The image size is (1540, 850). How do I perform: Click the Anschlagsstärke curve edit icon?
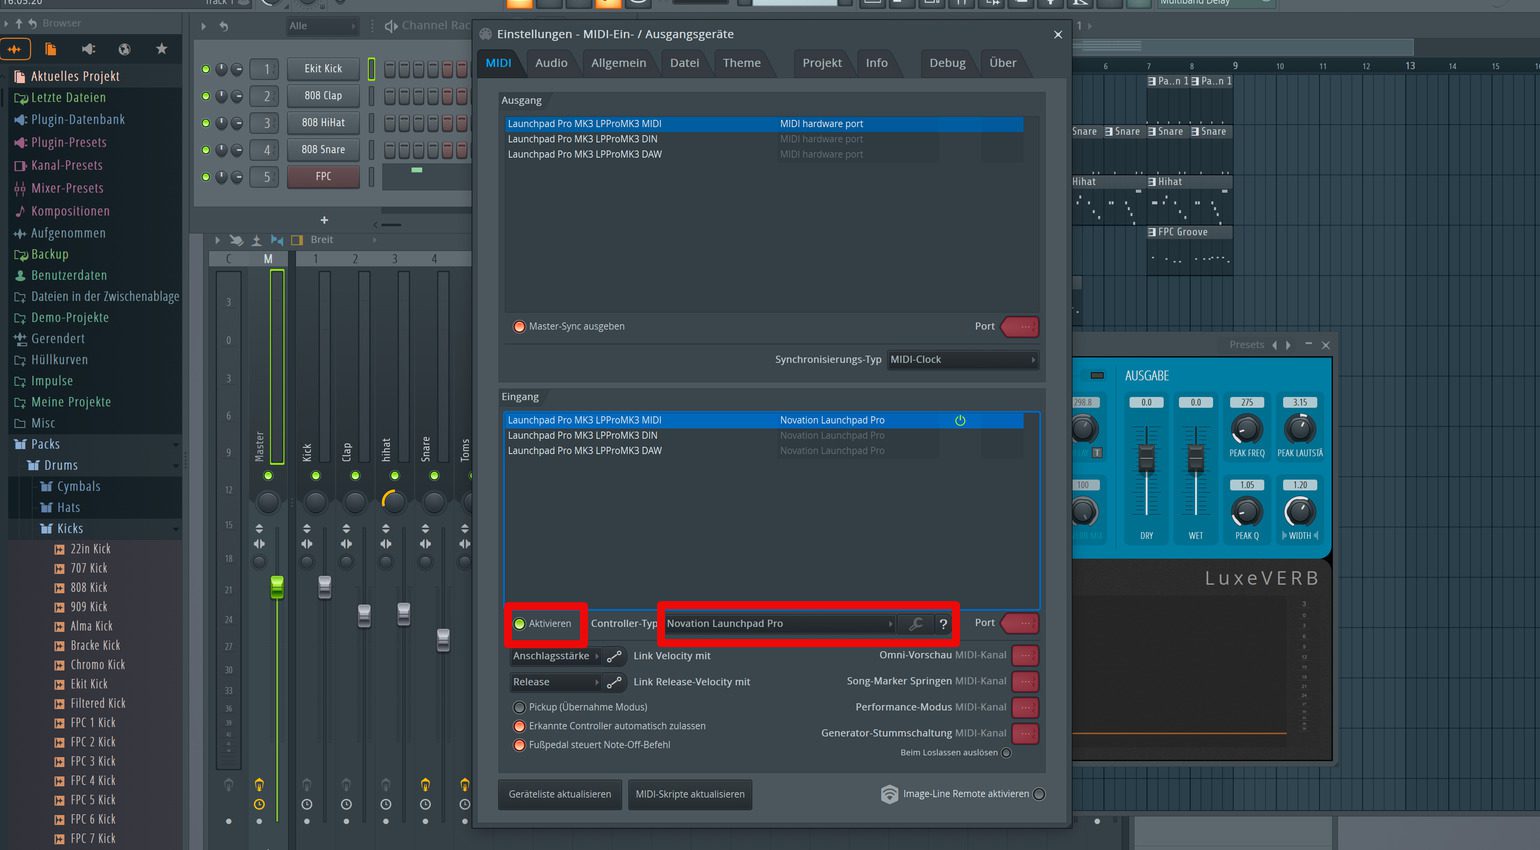coord(614,657)
